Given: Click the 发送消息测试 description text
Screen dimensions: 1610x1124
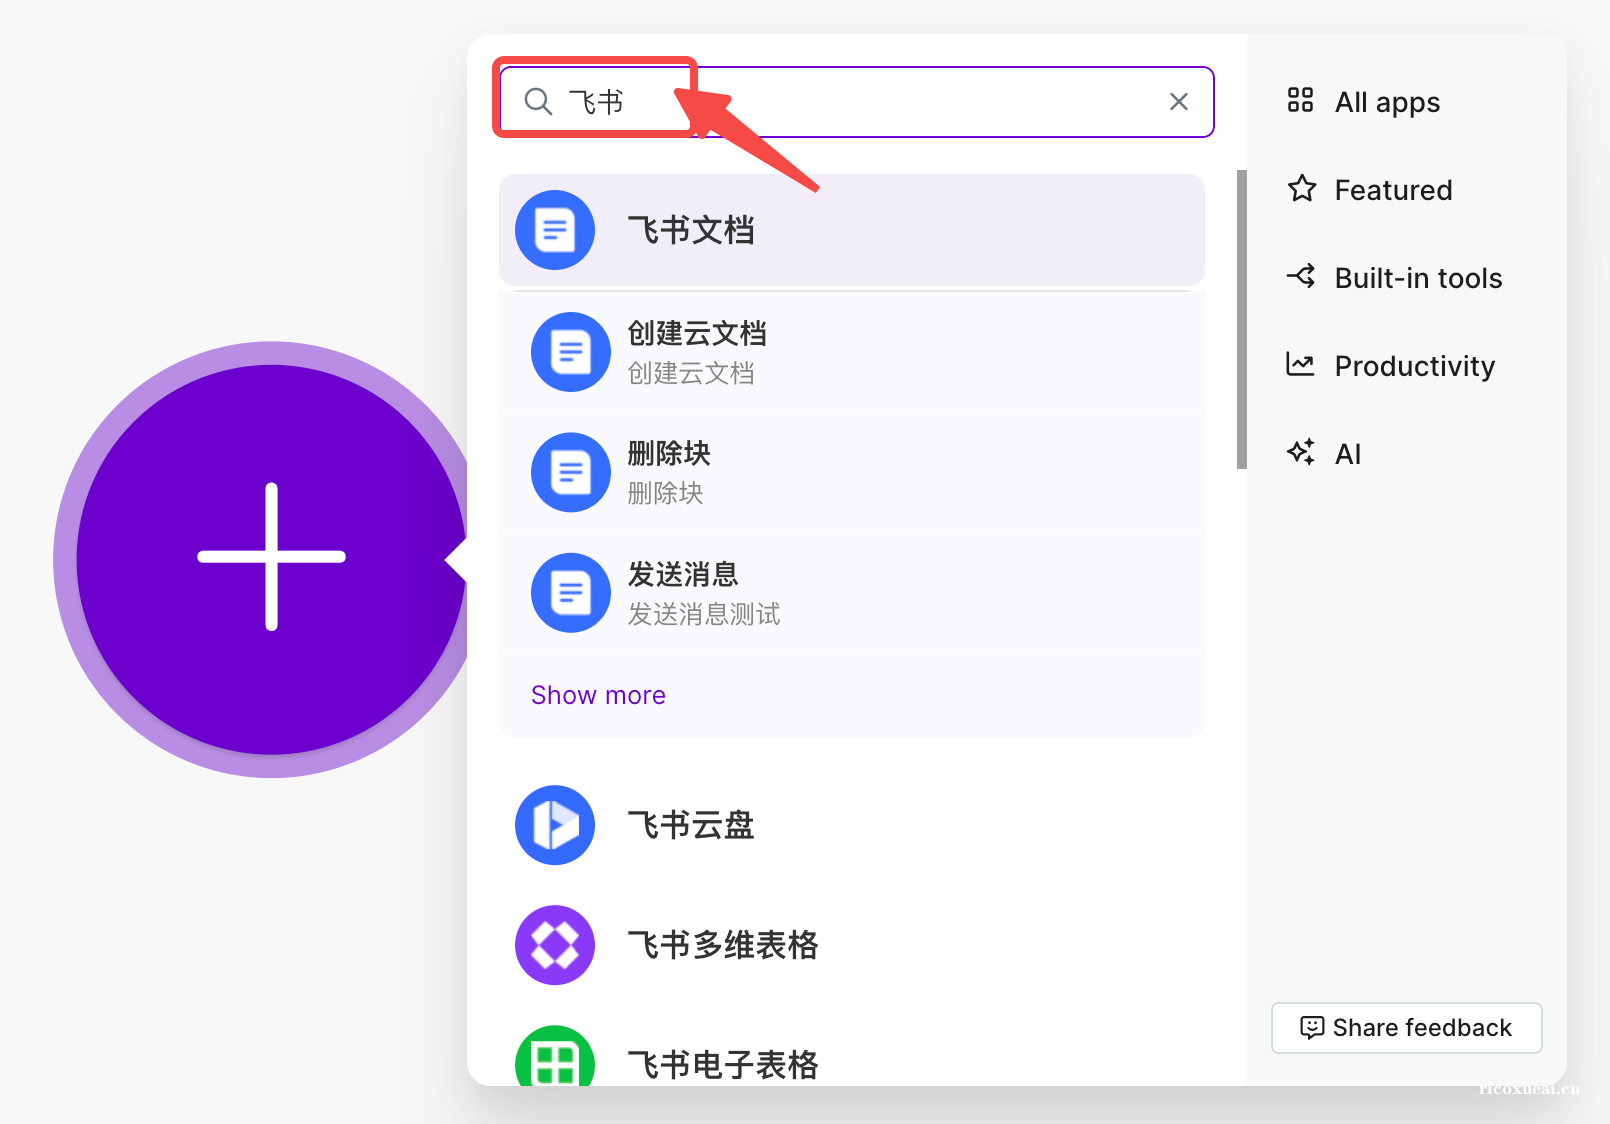Looking at the screenshot, I should tap(704, 614).
